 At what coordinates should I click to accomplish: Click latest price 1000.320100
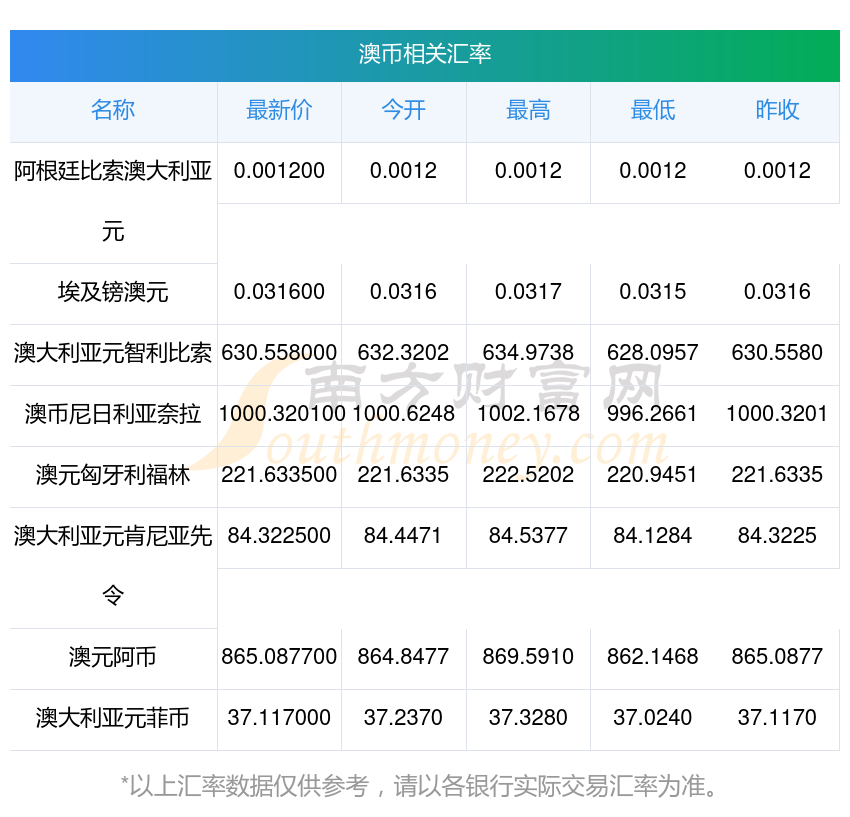pos(281,414)
